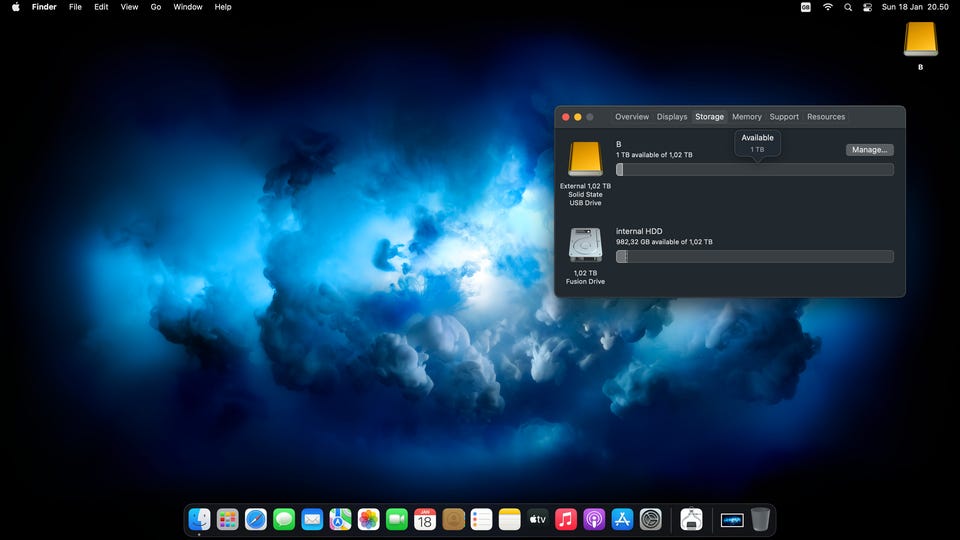Viewport: 960px width, 540px height.
Task: Click the date and time clock
Action: [915, 7]
